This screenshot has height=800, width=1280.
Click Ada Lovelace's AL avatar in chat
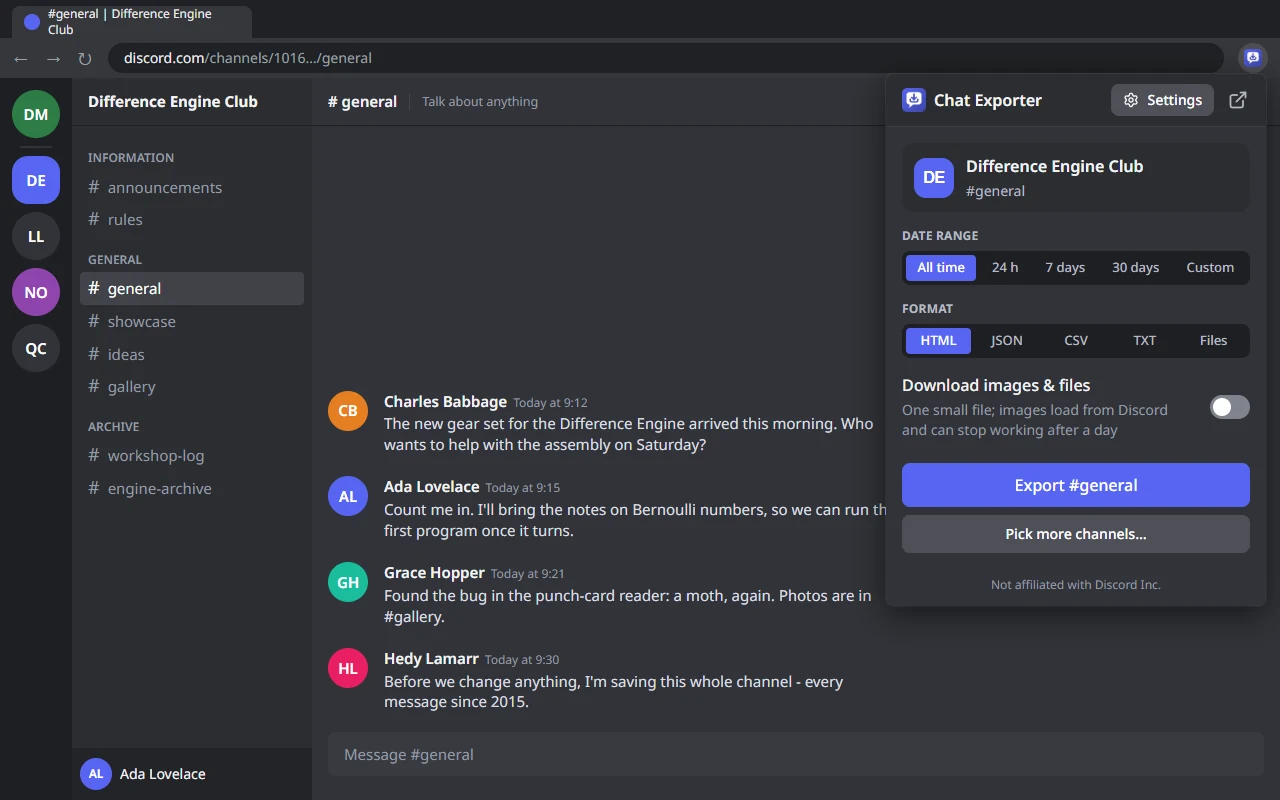point(348,496)
